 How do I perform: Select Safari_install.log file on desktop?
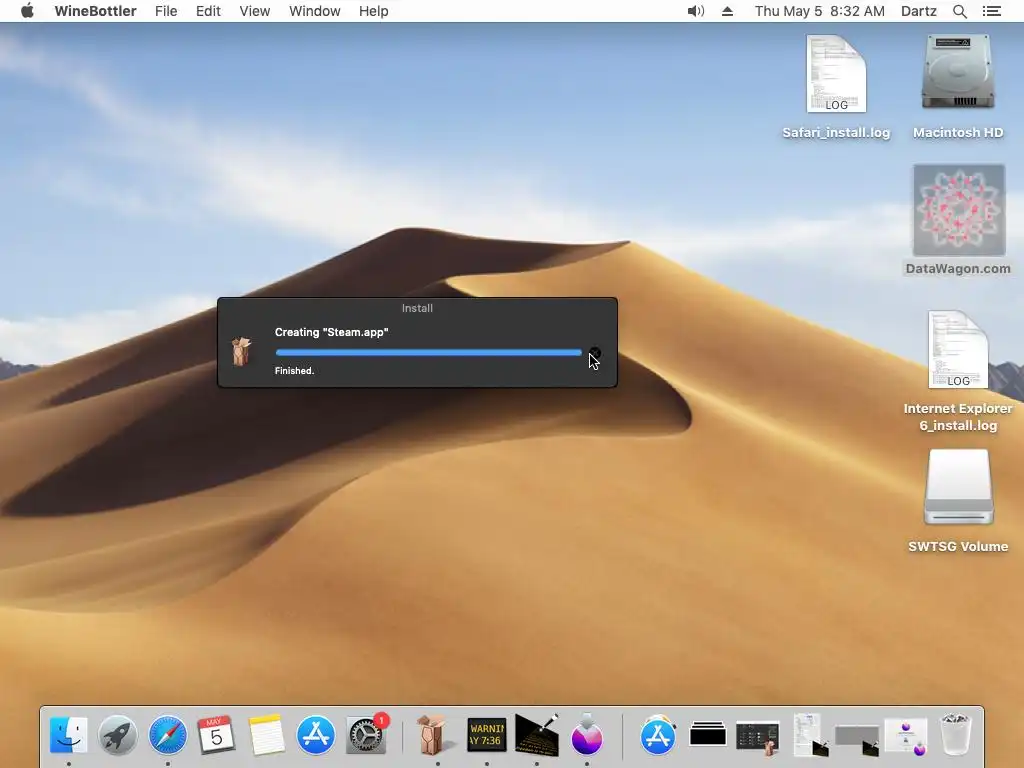(x=836, y=87)
